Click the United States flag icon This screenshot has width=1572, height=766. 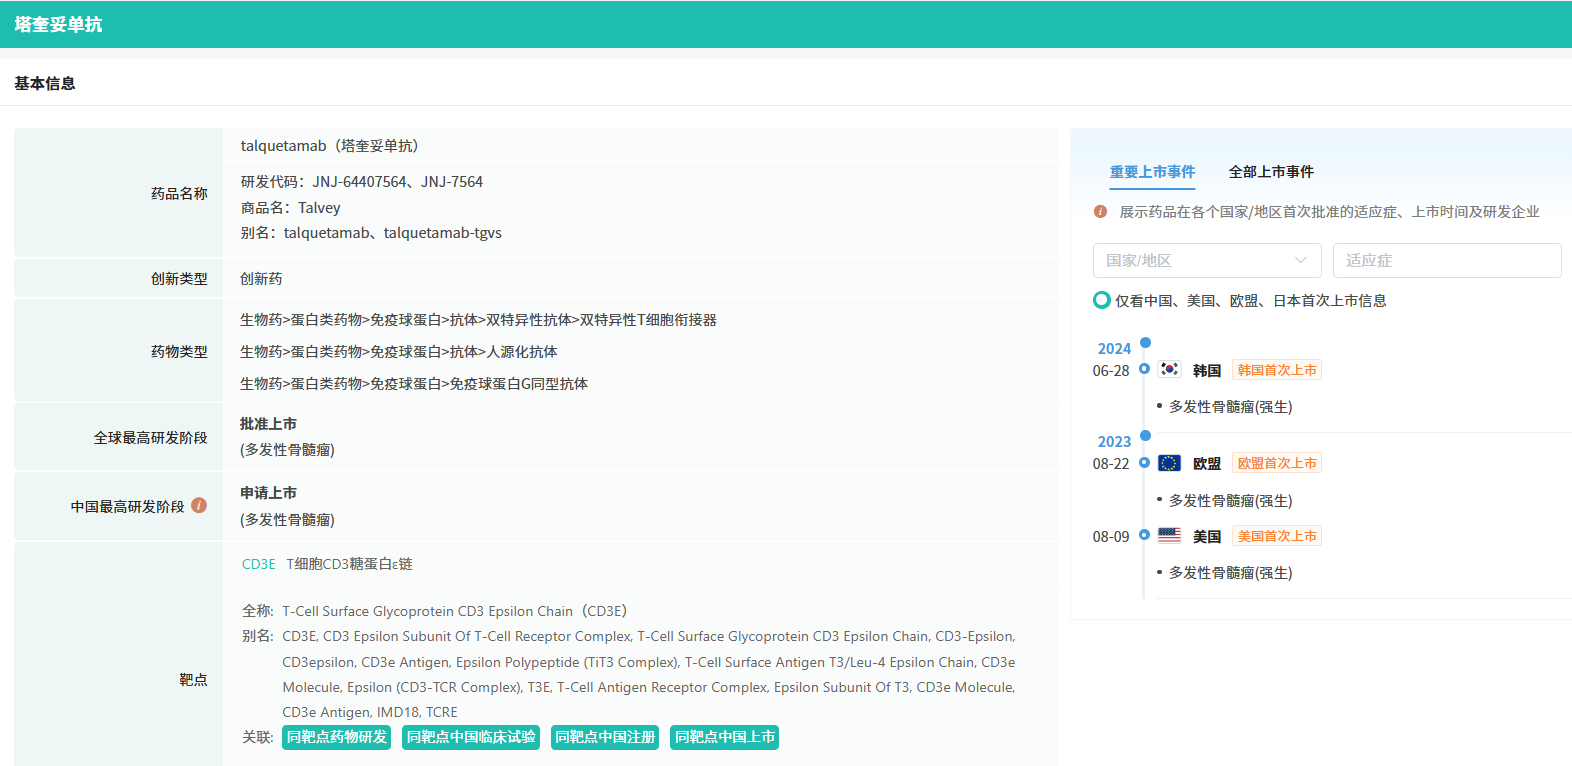(x=1169, y=536)
